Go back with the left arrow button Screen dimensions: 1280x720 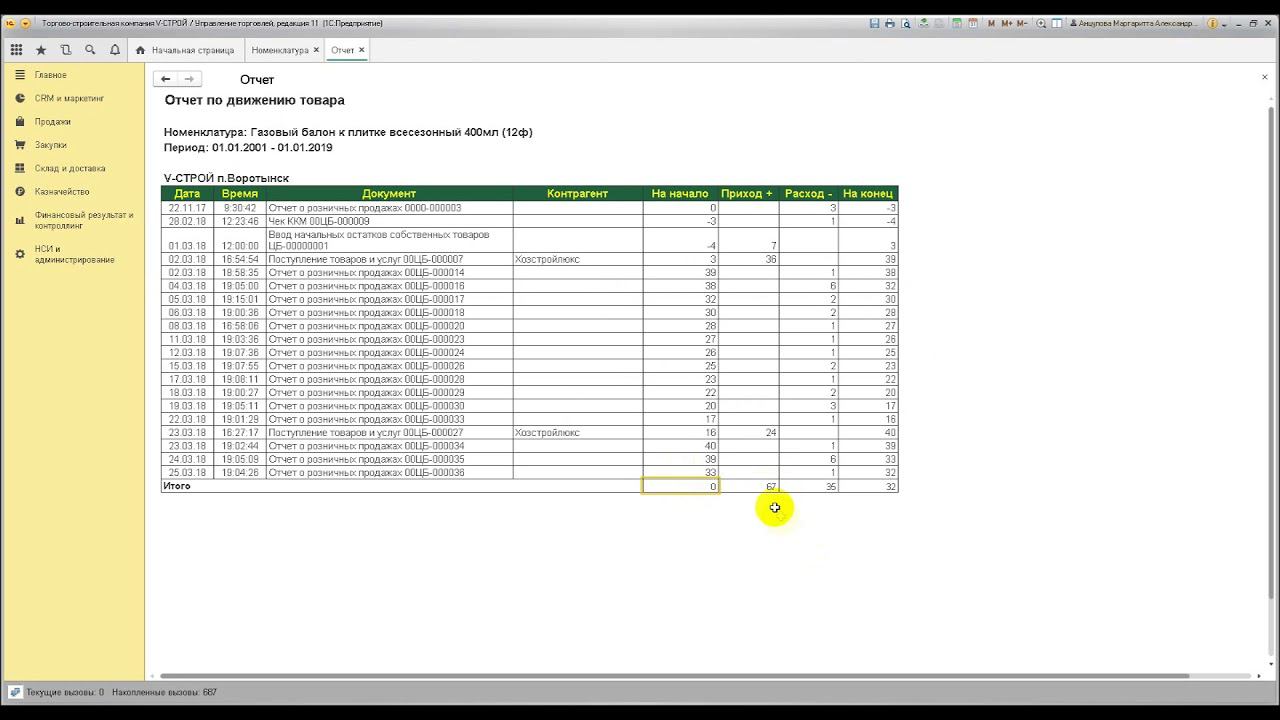(x=166, y=79)
